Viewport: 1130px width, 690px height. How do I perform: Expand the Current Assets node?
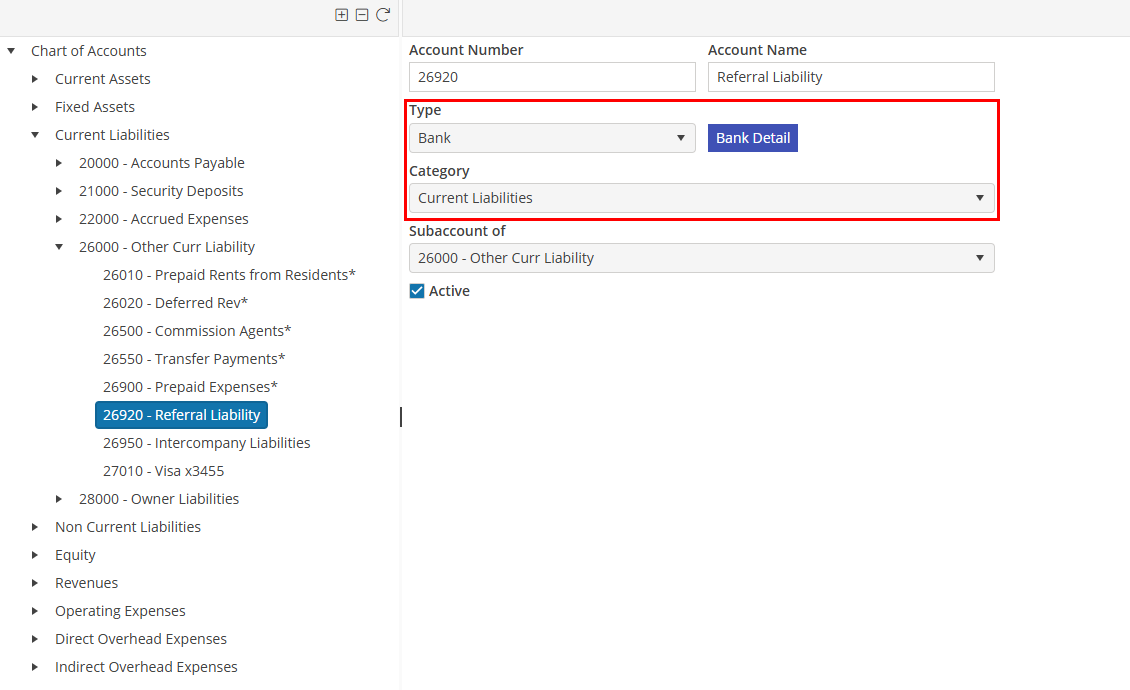click(35, 79)
